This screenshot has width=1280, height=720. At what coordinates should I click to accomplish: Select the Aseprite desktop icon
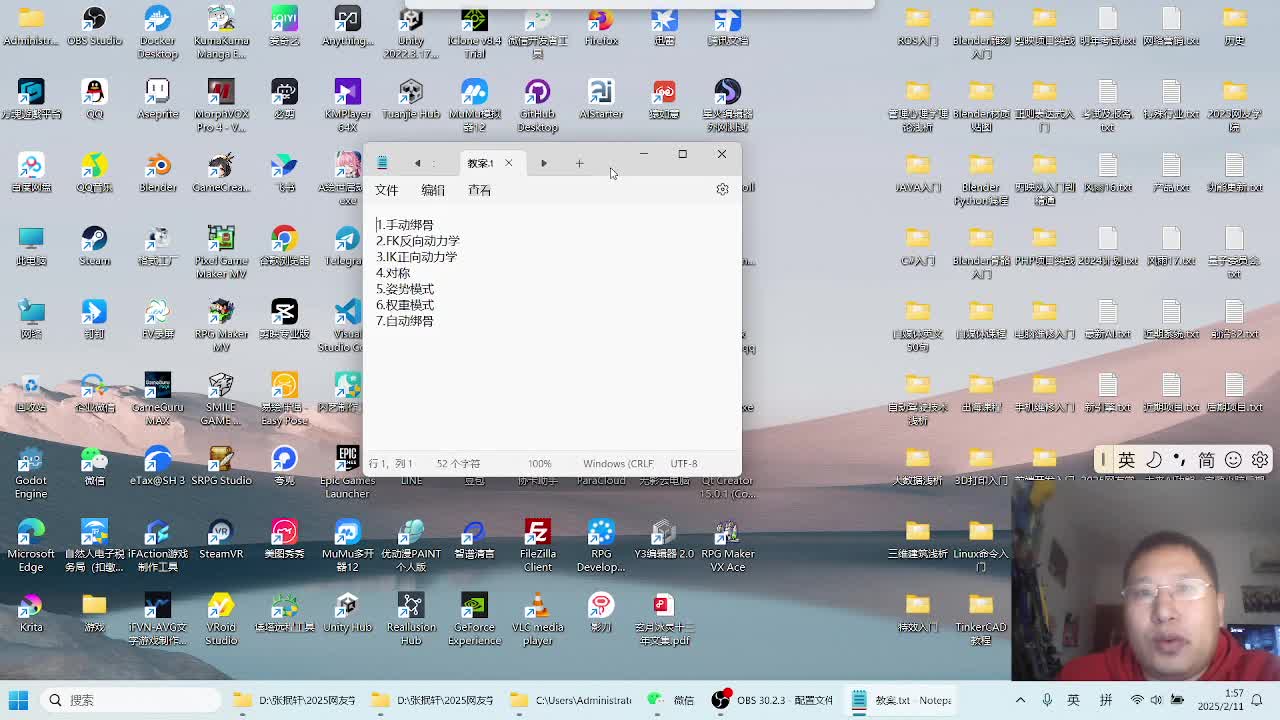point(157,100)
